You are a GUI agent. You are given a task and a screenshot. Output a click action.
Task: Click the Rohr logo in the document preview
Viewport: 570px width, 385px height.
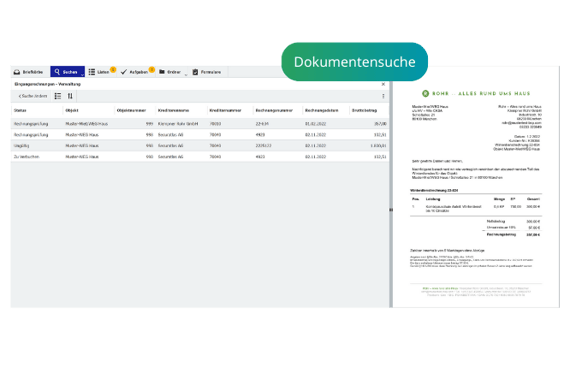(425, 93)
